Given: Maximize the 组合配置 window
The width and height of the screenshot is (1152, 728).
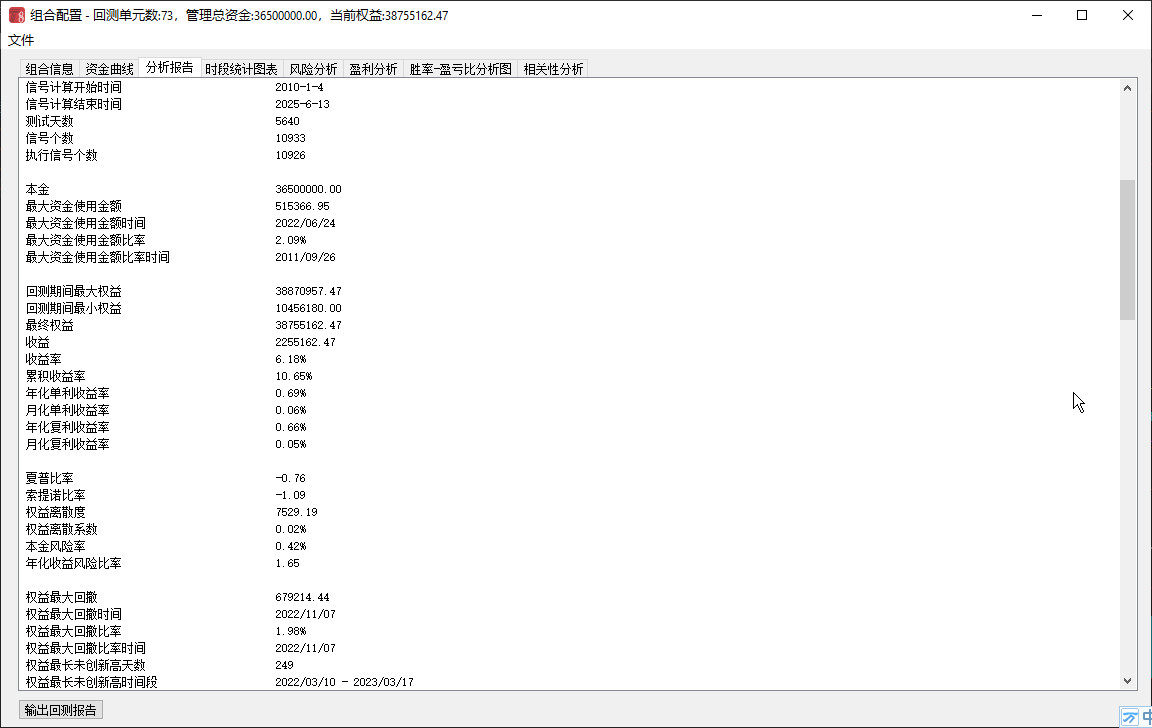Looking at the screenshot, I should coord(1082,16).
